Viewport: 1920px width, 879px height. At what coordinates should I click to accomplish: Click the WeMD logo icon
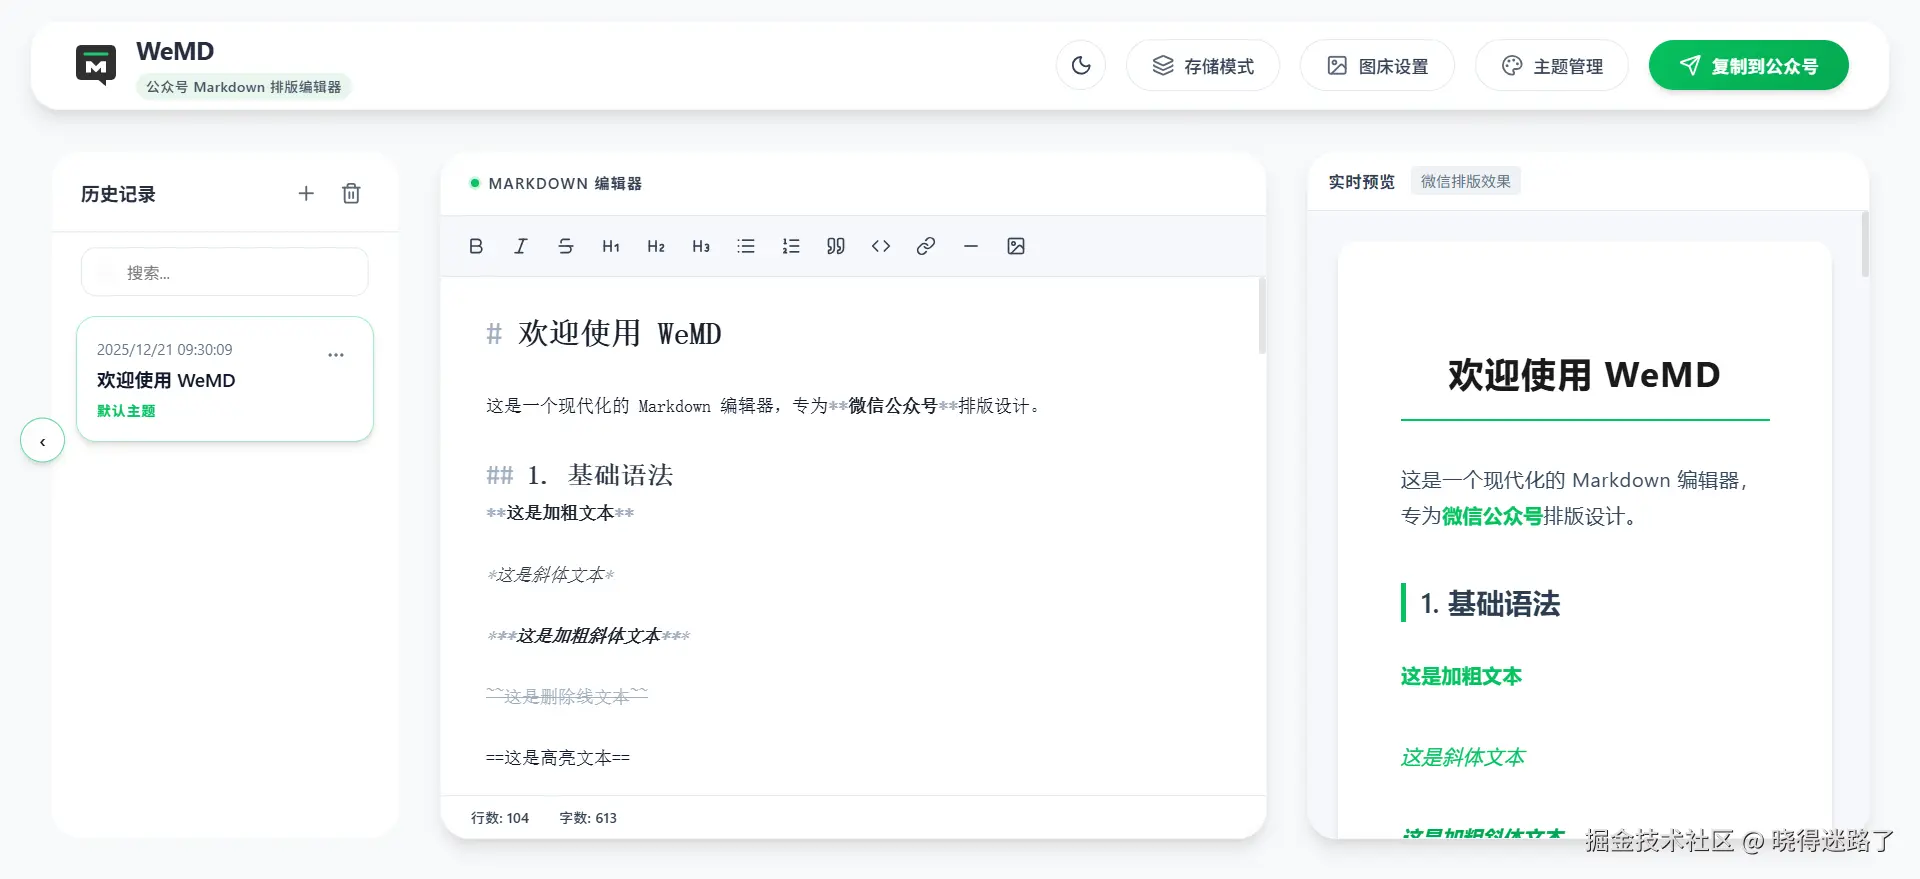point(96,65)
